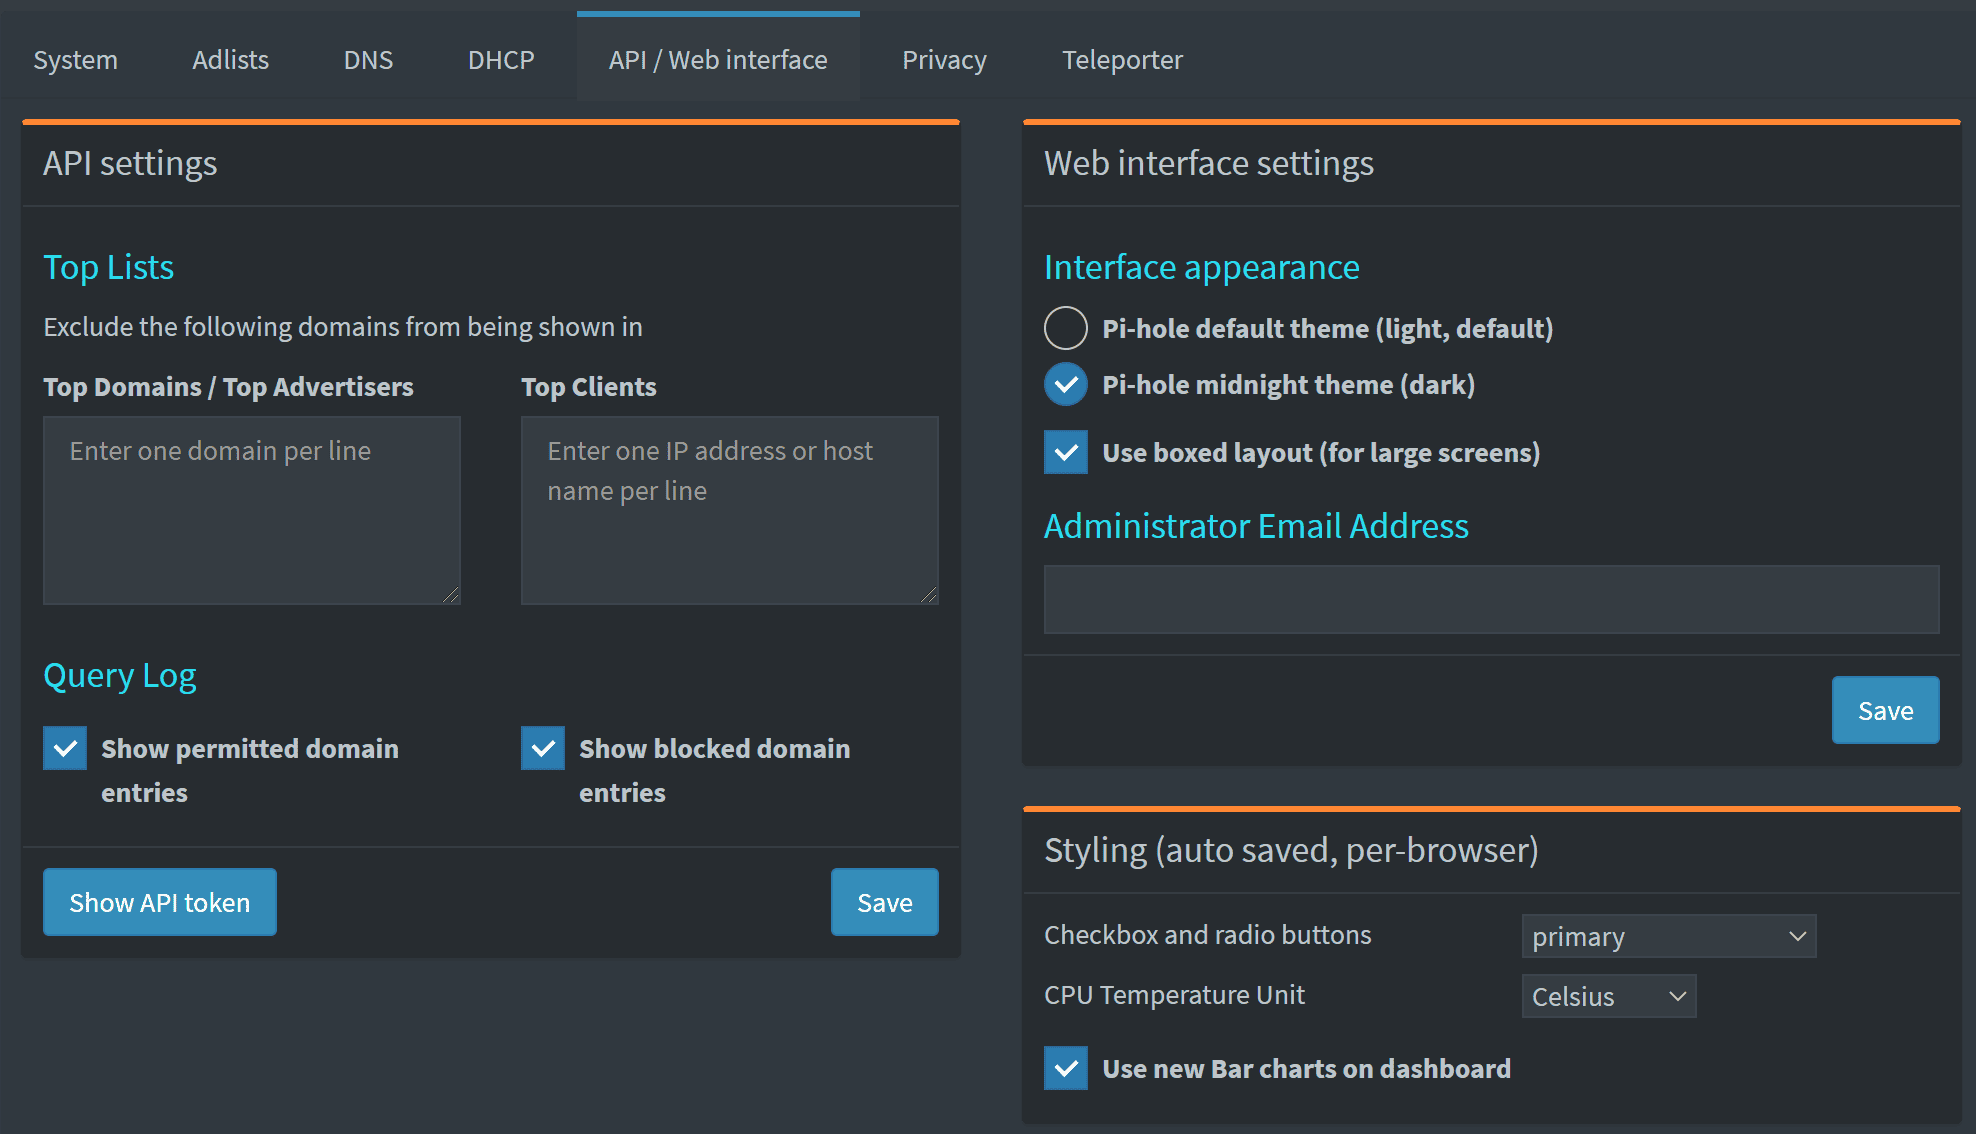1976x1134 pixels.
Task: Disable the boxed layout for large screens
Action: (x=1065, y=452)
